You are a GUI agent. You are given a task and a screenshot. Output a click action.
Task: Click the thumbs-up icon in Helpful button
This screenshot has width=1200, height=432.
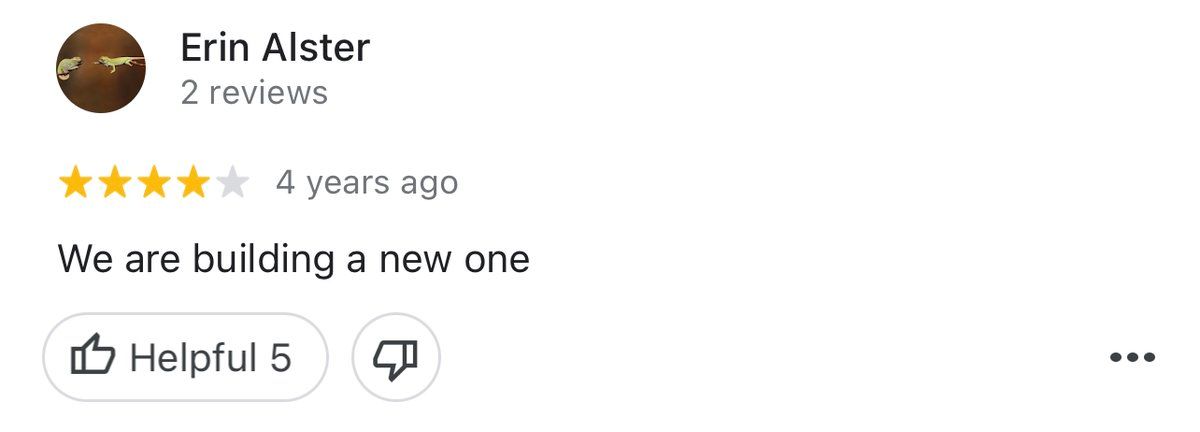pyautogui.click(x=93, y=357)
